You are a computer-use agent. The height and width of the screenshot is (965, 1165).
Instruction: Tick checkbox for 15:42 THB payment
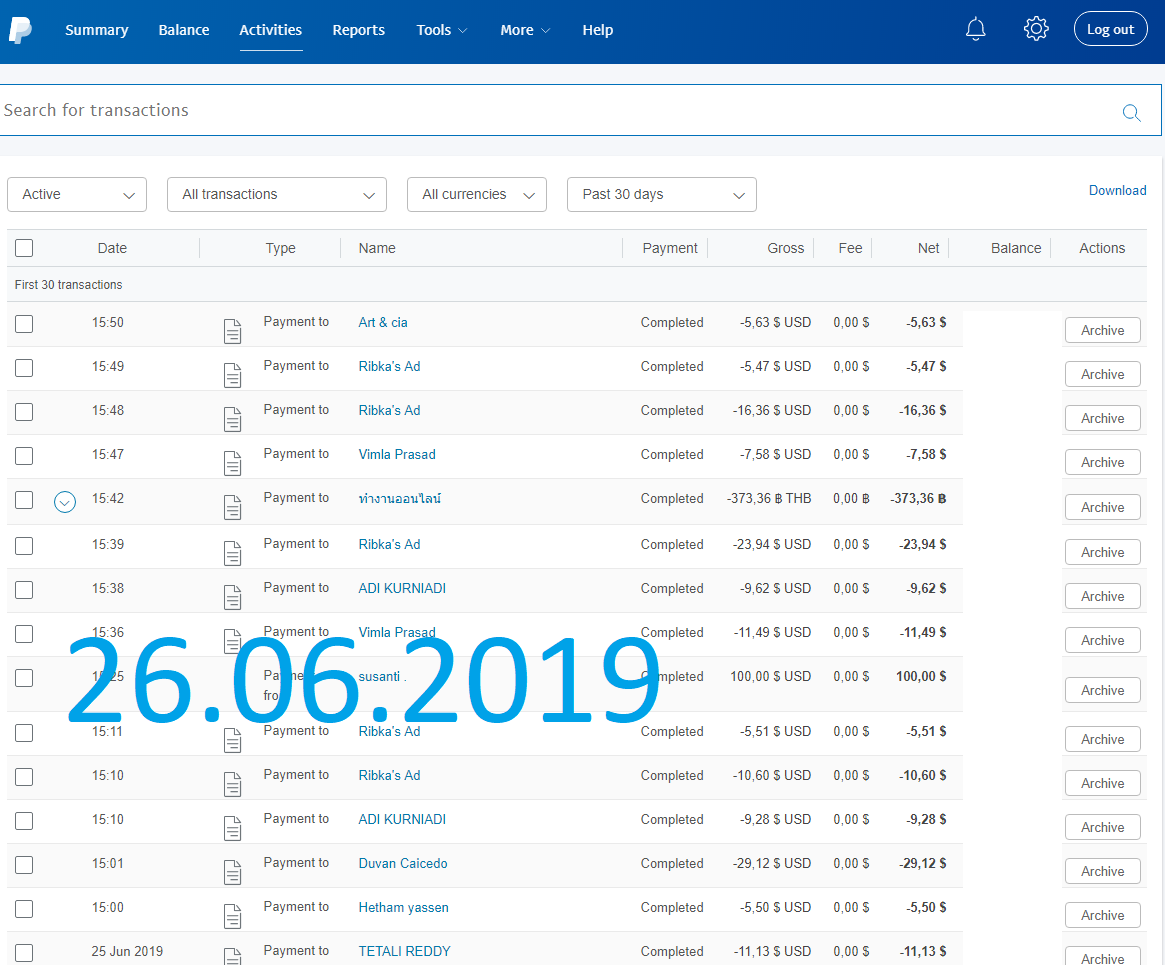[x=24, y=499]
